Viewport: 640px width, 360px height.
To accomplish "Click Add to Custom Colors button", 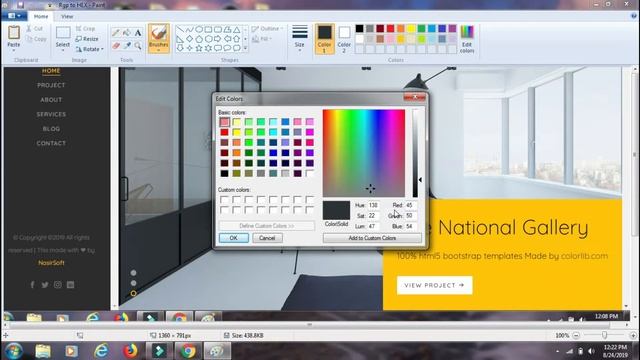I will click(372, 238).
